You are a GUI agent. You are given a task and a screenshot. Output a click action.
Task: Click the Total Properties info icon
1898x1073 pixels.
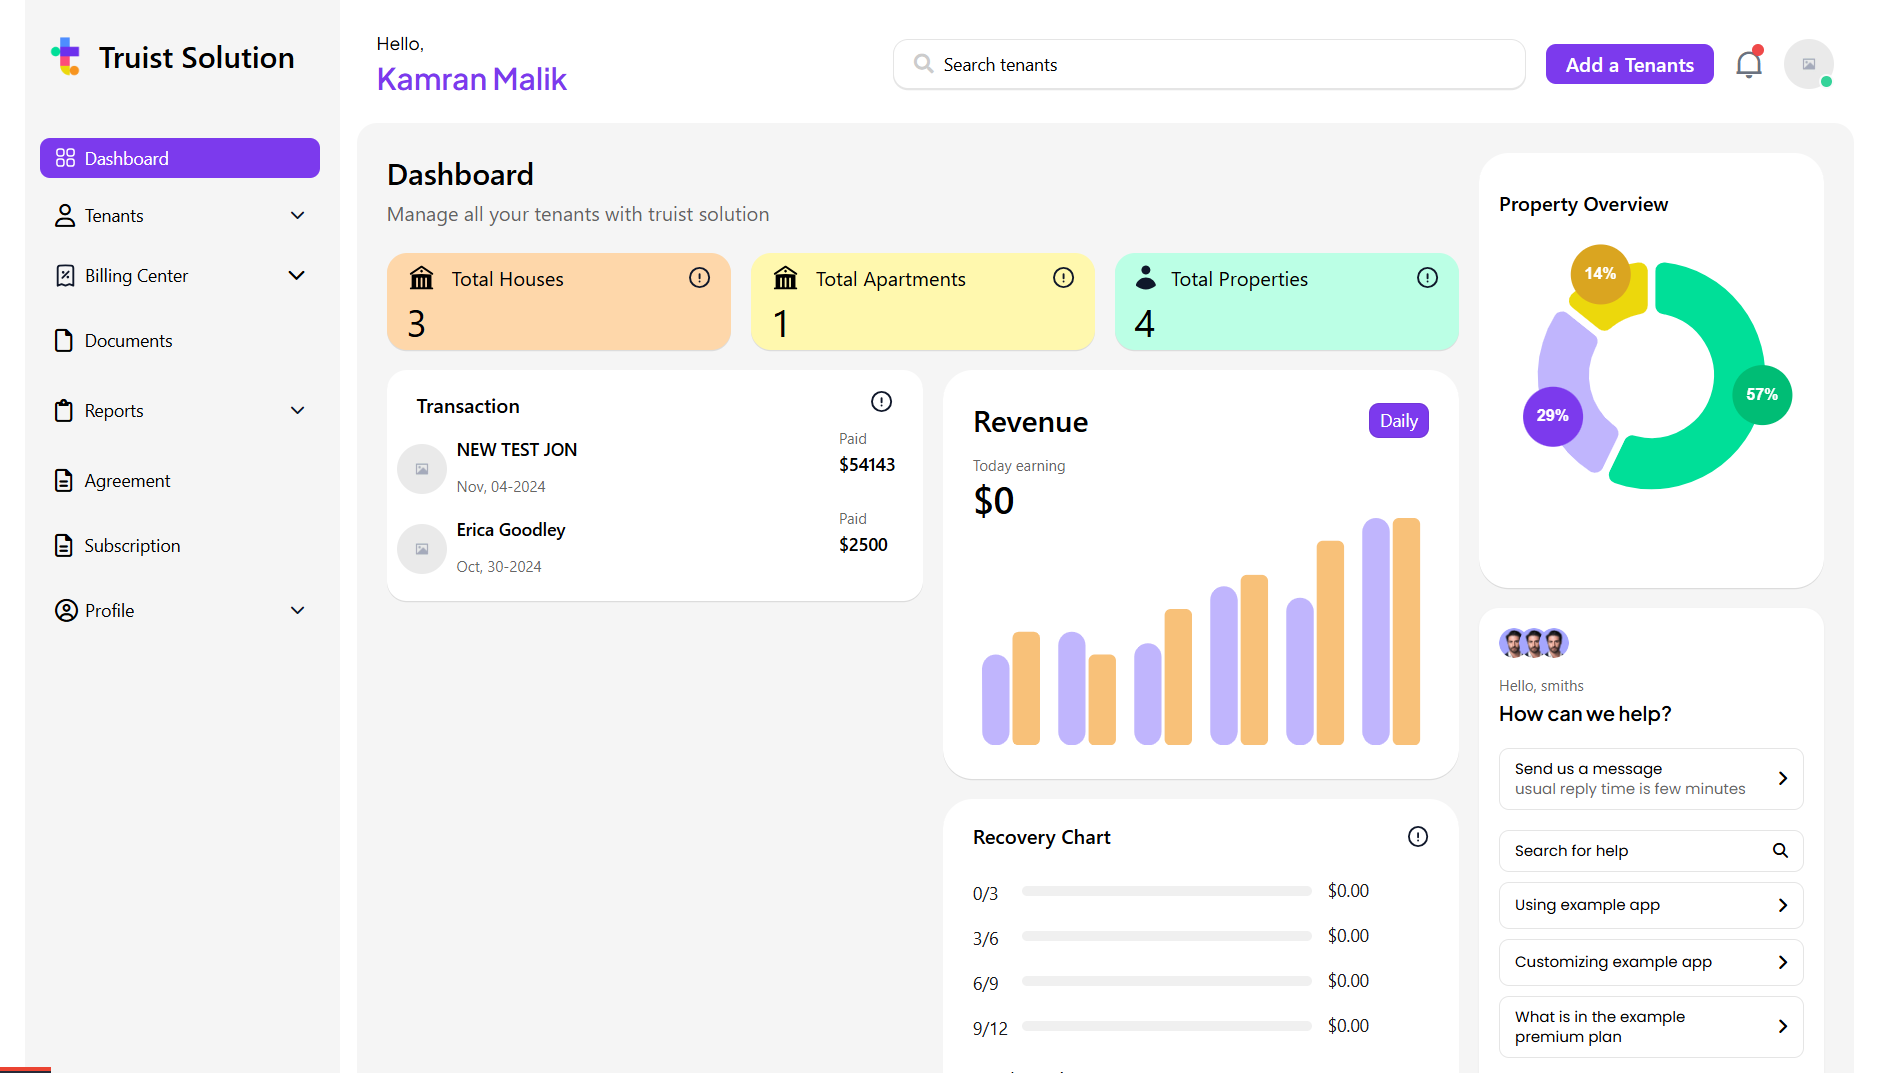[1427, 278]
